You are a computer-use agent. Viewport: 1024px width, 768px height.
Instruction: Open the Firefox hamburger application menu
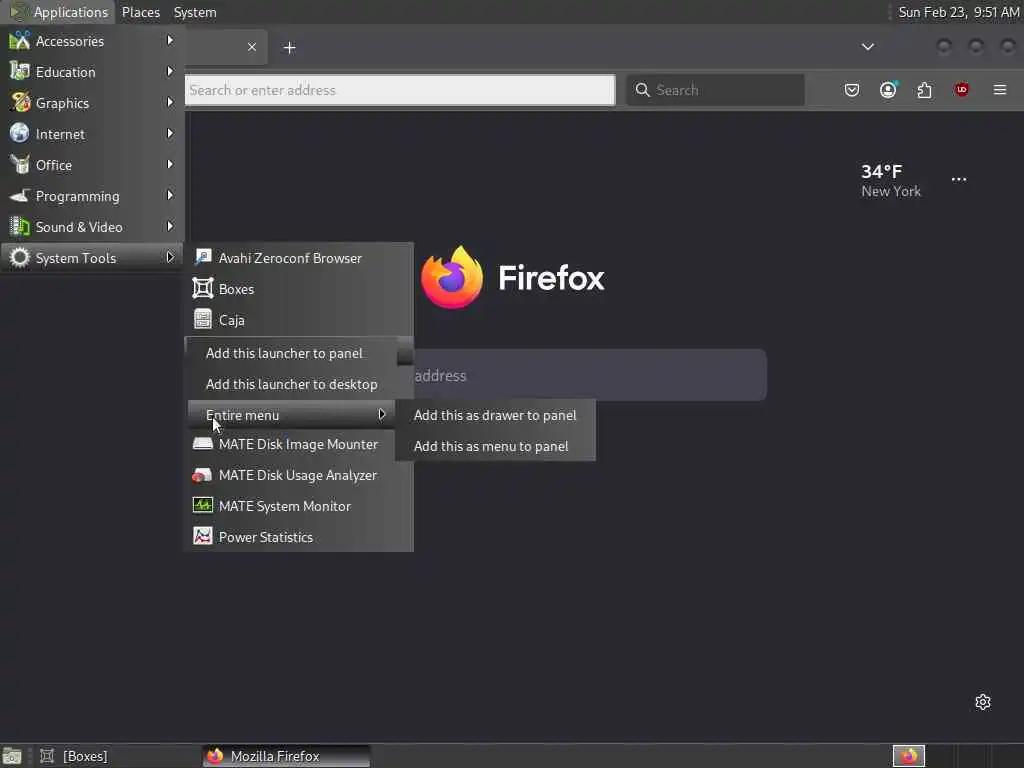[1000, 90]
